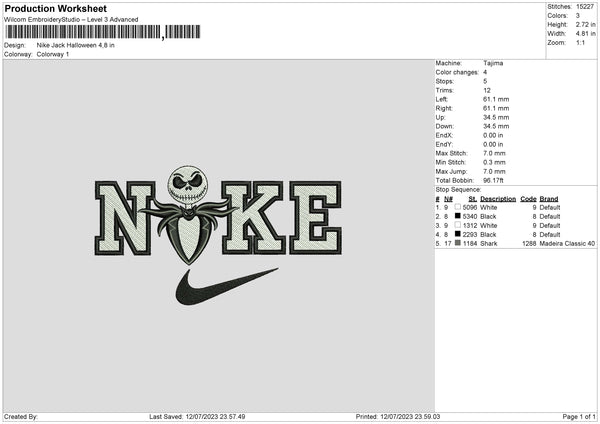Click the Height value '2.72 in'
This screenshot has height=424, width=600.
585,24
